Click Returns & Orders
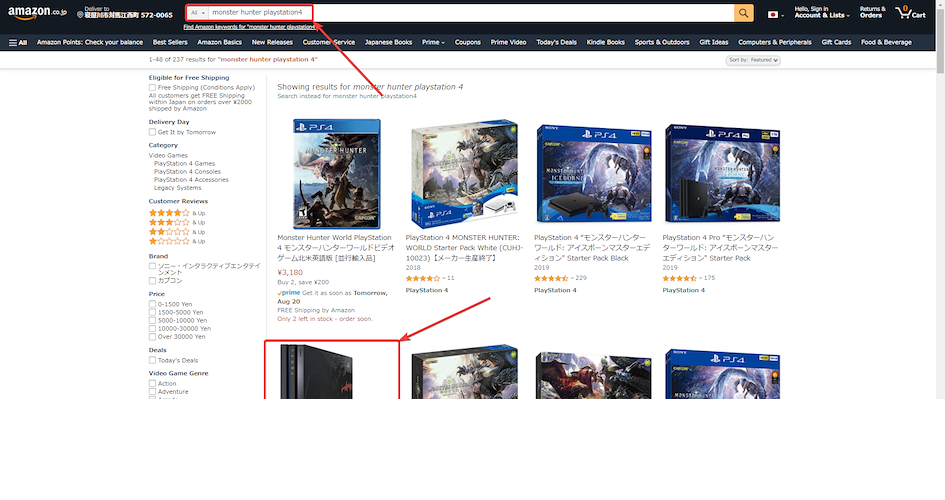Image resolution: width=945 pixels, height=500 pixels. (873, 13)
